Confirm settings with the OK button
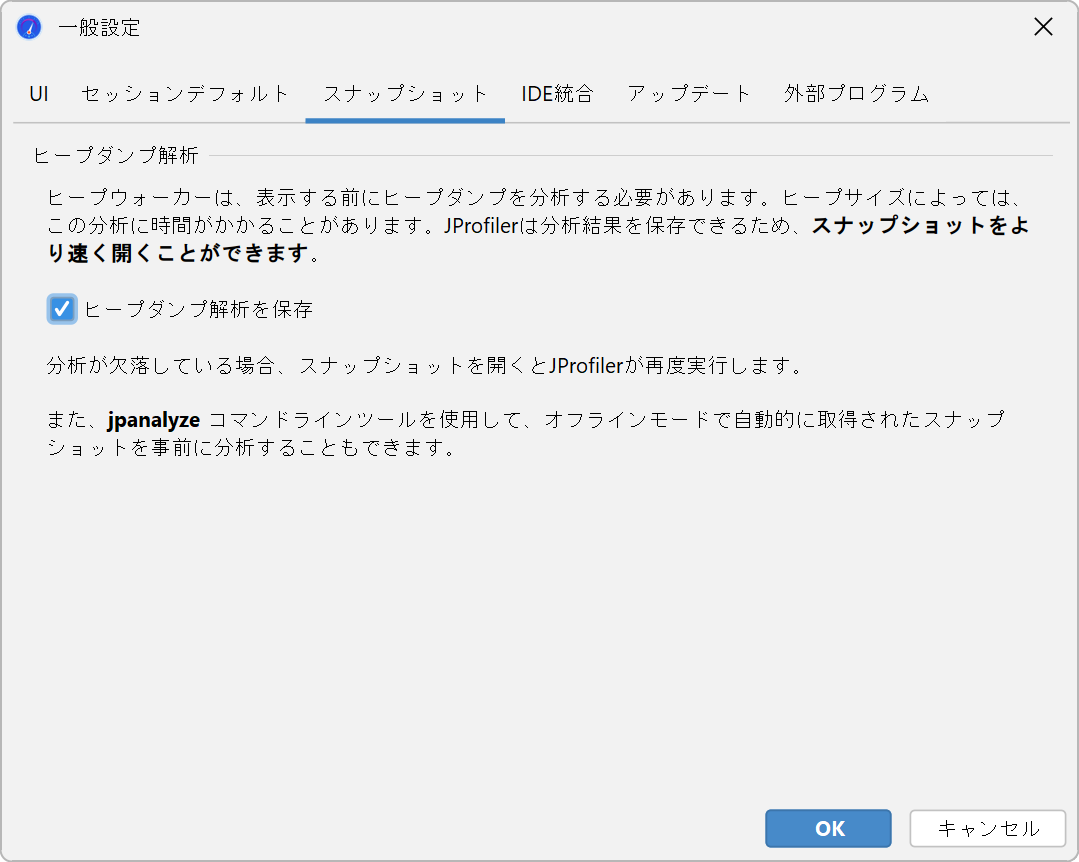 tap(829, 828)
